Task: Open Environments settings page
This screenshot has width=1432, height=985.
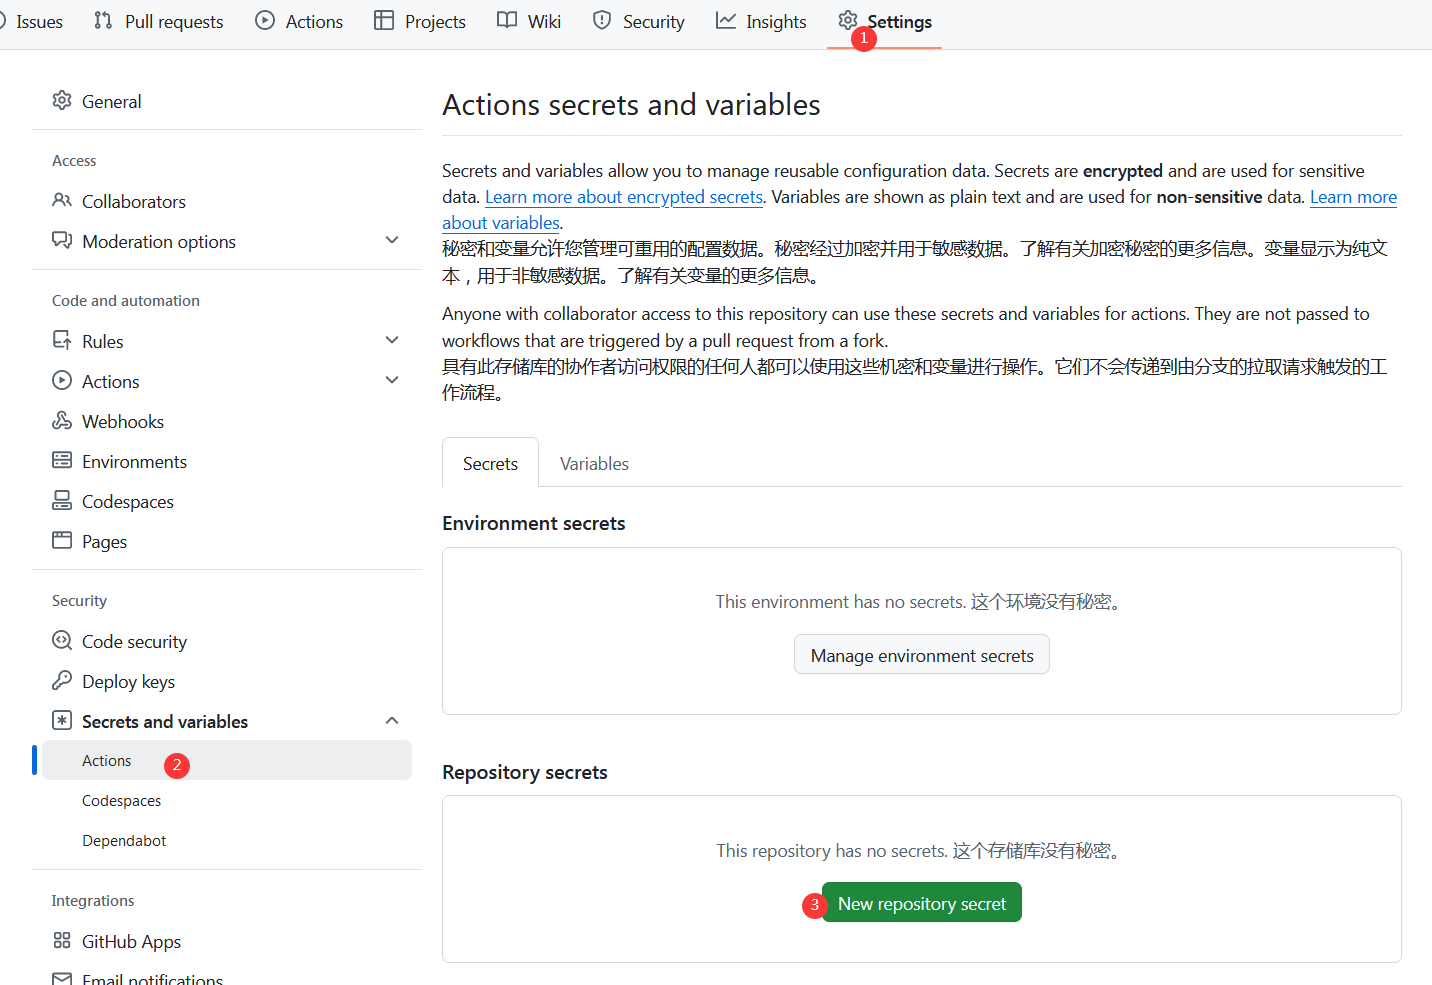Action: click(x=227, y=461)
